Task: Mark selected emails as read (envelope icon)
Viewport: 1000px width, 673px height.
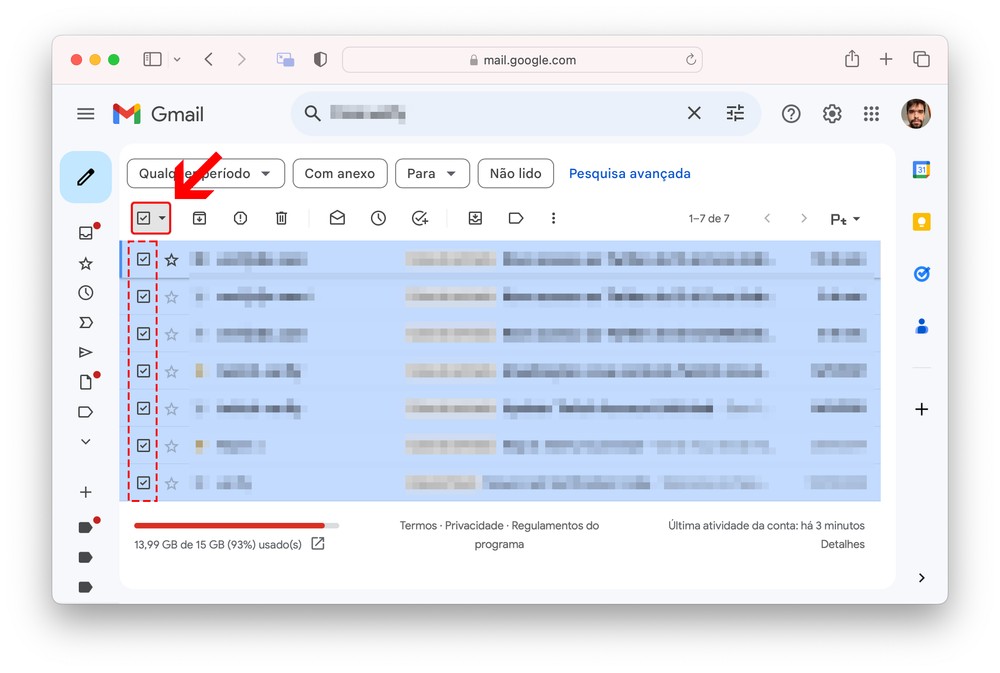Action: (337, 218)
